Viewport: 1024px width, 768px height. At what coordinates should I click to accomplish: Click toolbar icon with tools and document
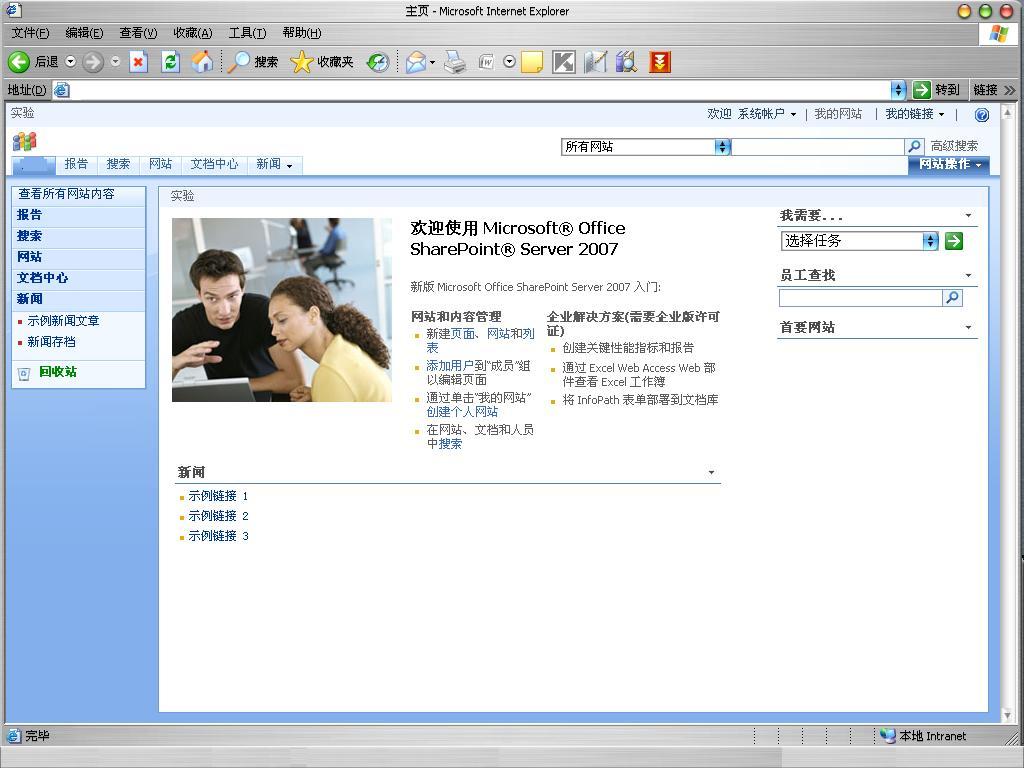(x=595, y=62)
